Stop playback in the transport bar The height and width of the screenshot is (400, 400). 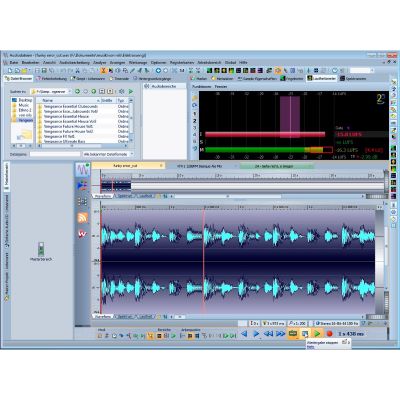[x=305, y=333]
